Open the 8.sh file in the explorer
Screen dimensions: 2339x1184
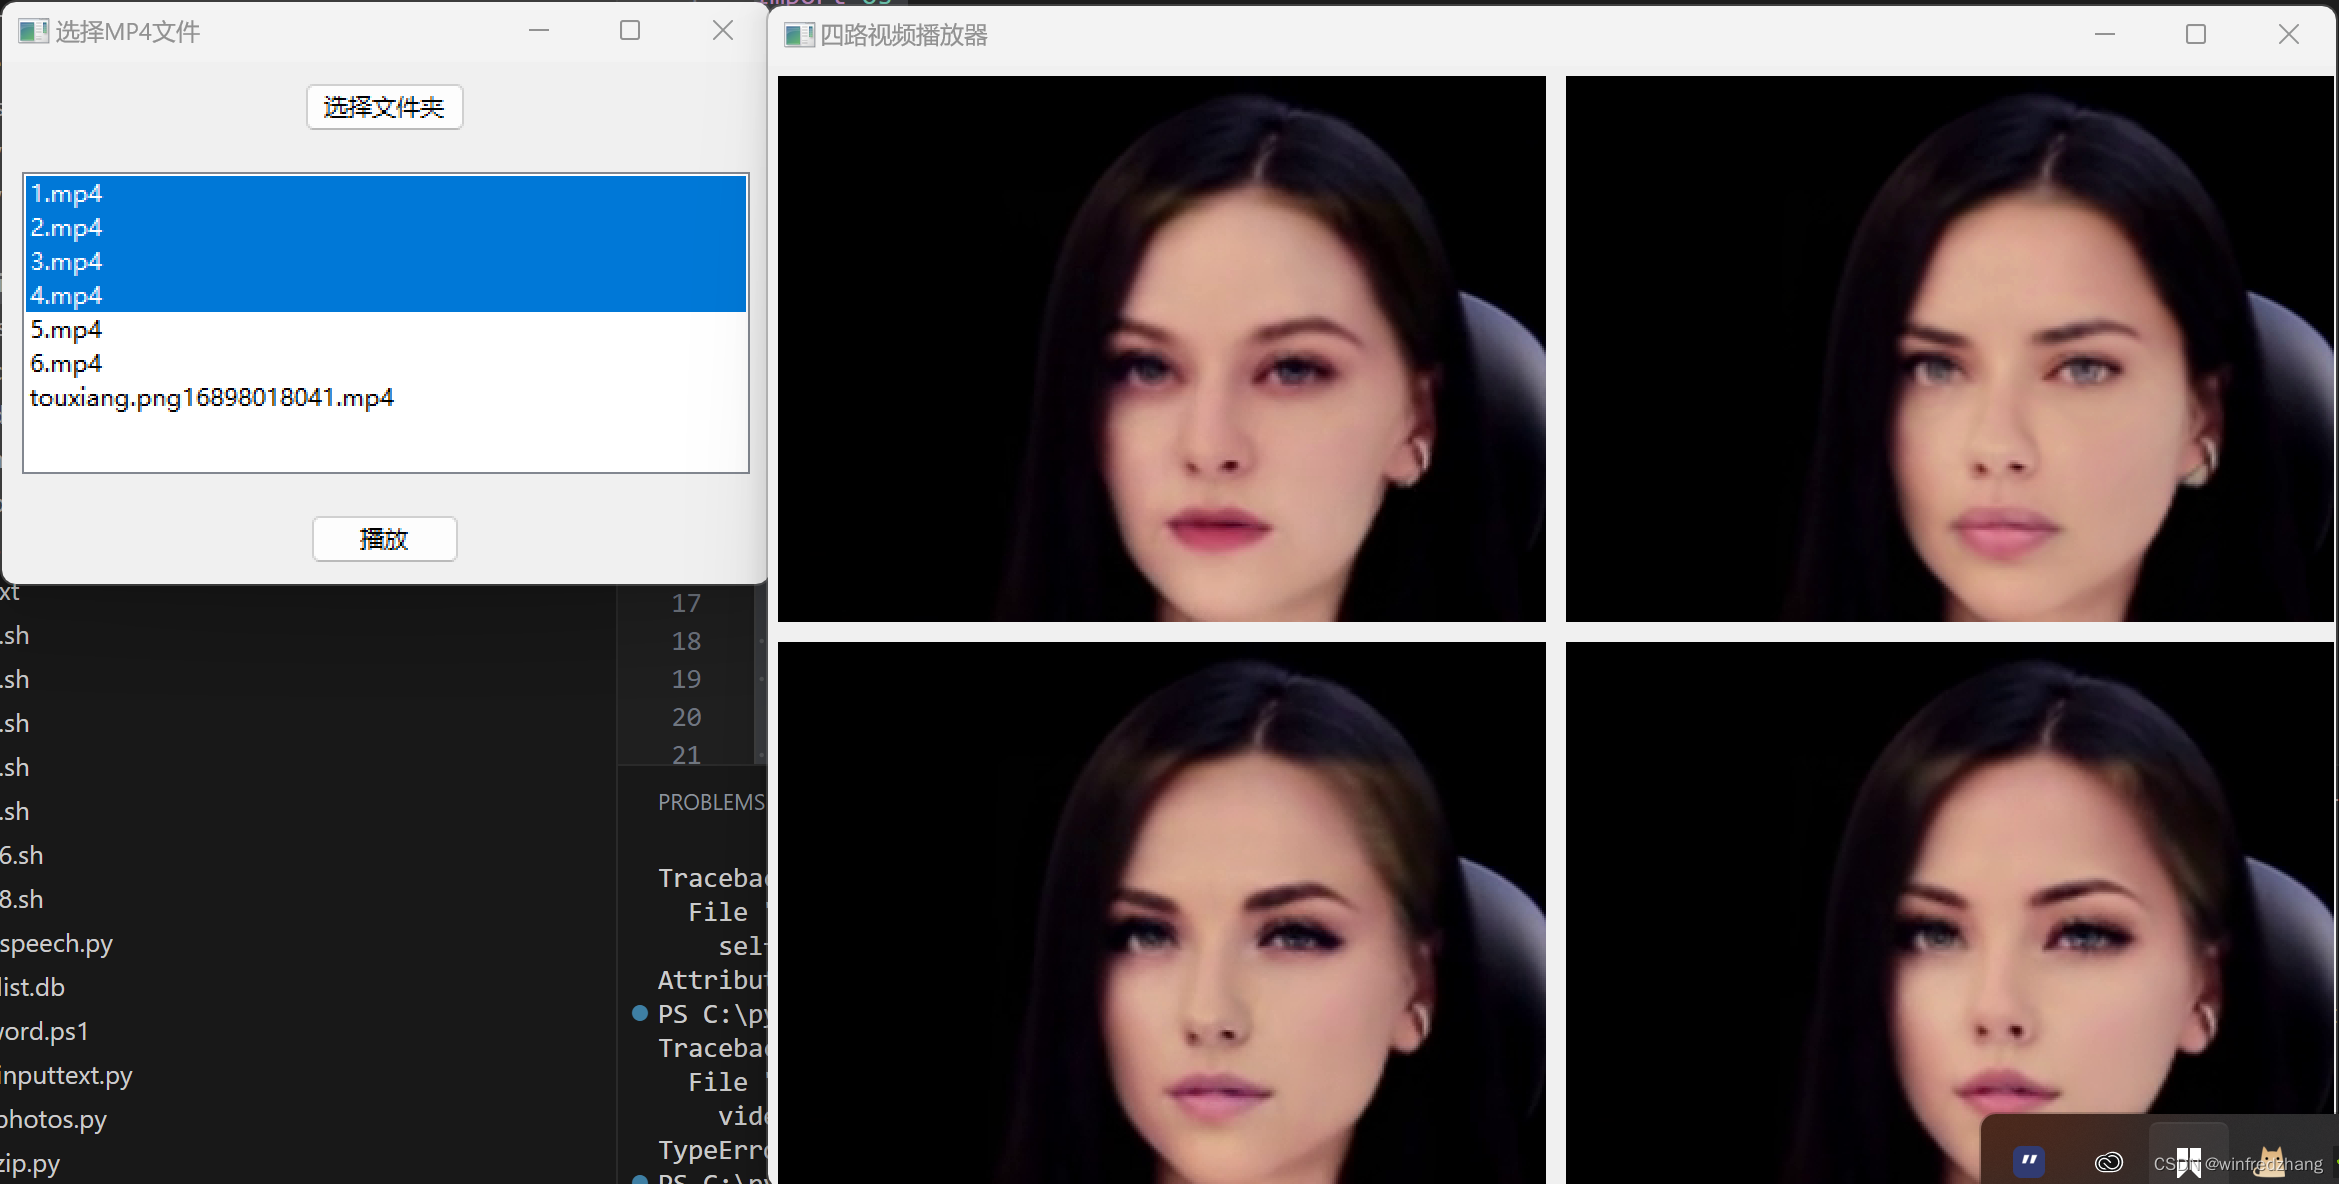22,900
